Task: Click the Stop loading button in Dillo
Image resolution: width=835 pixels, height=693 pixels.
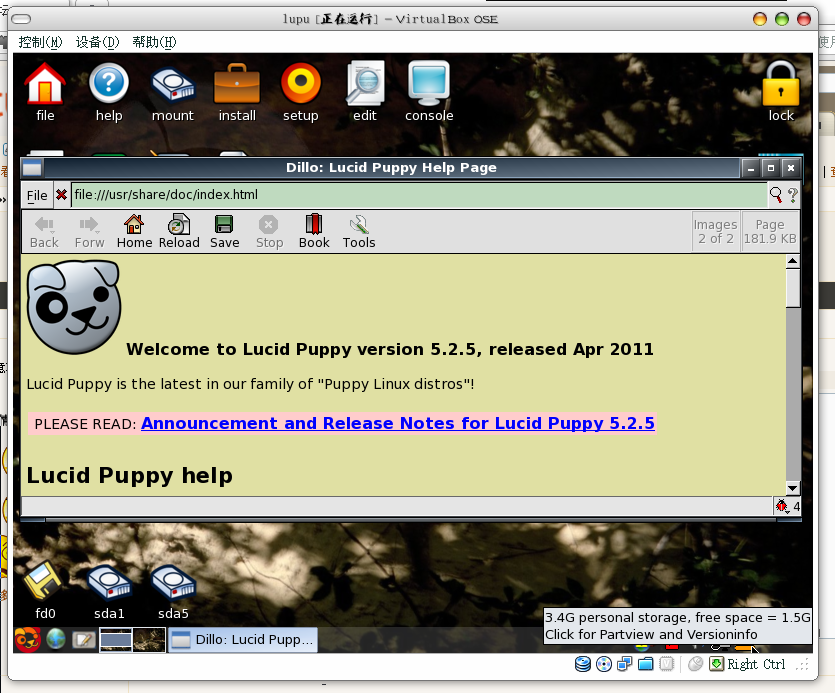Action: coord(269,232)
